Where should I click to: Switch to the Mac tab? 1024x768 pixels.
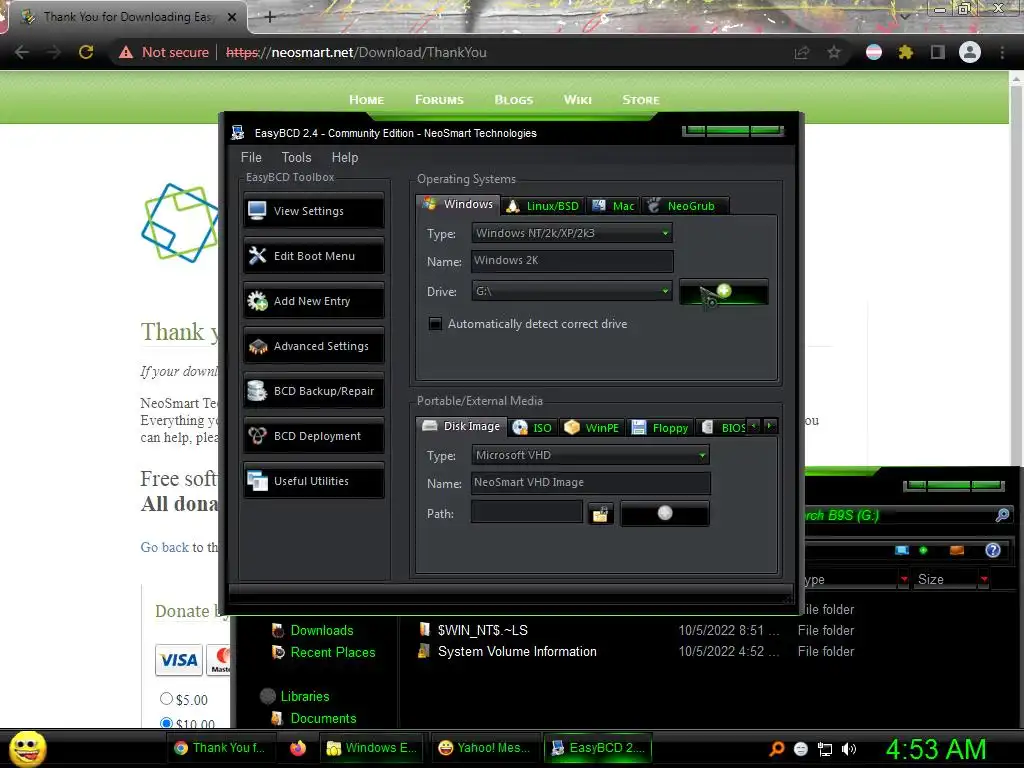(x=613, y=206)
